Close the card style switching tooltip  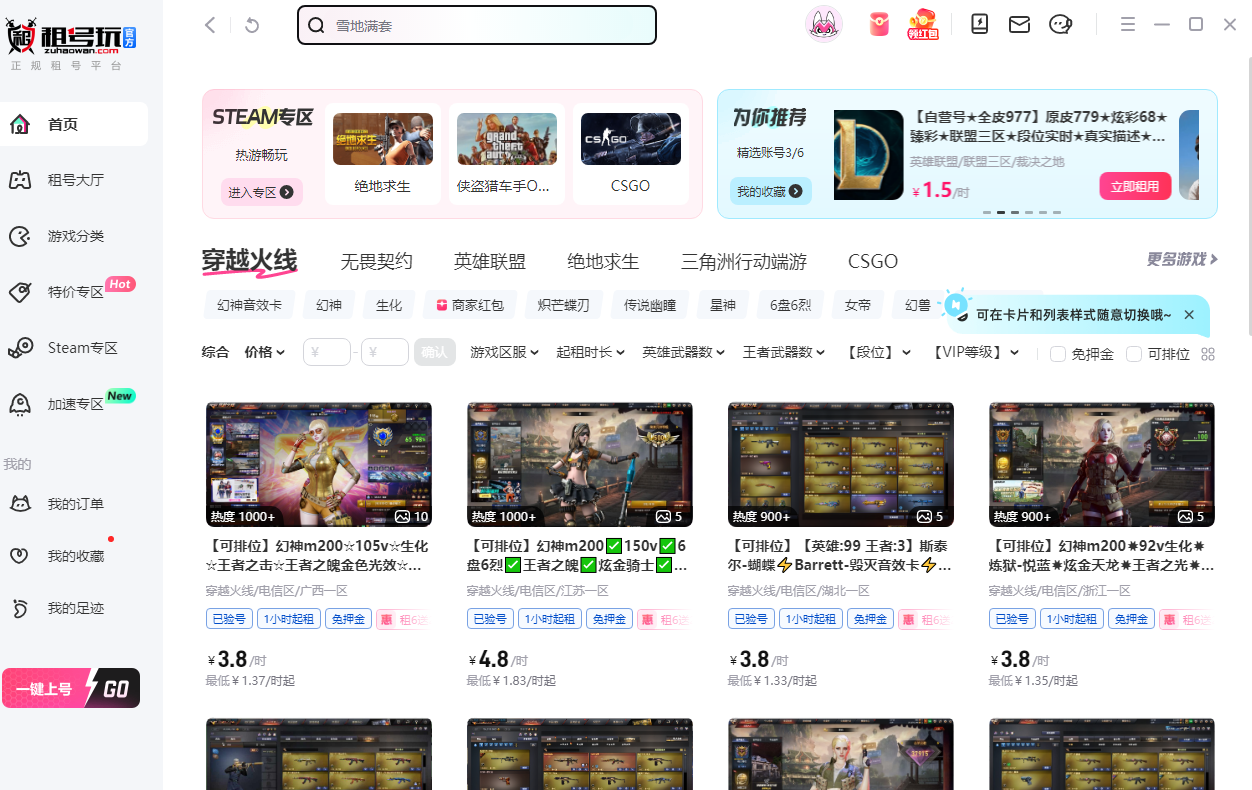tap(1189, 315)
